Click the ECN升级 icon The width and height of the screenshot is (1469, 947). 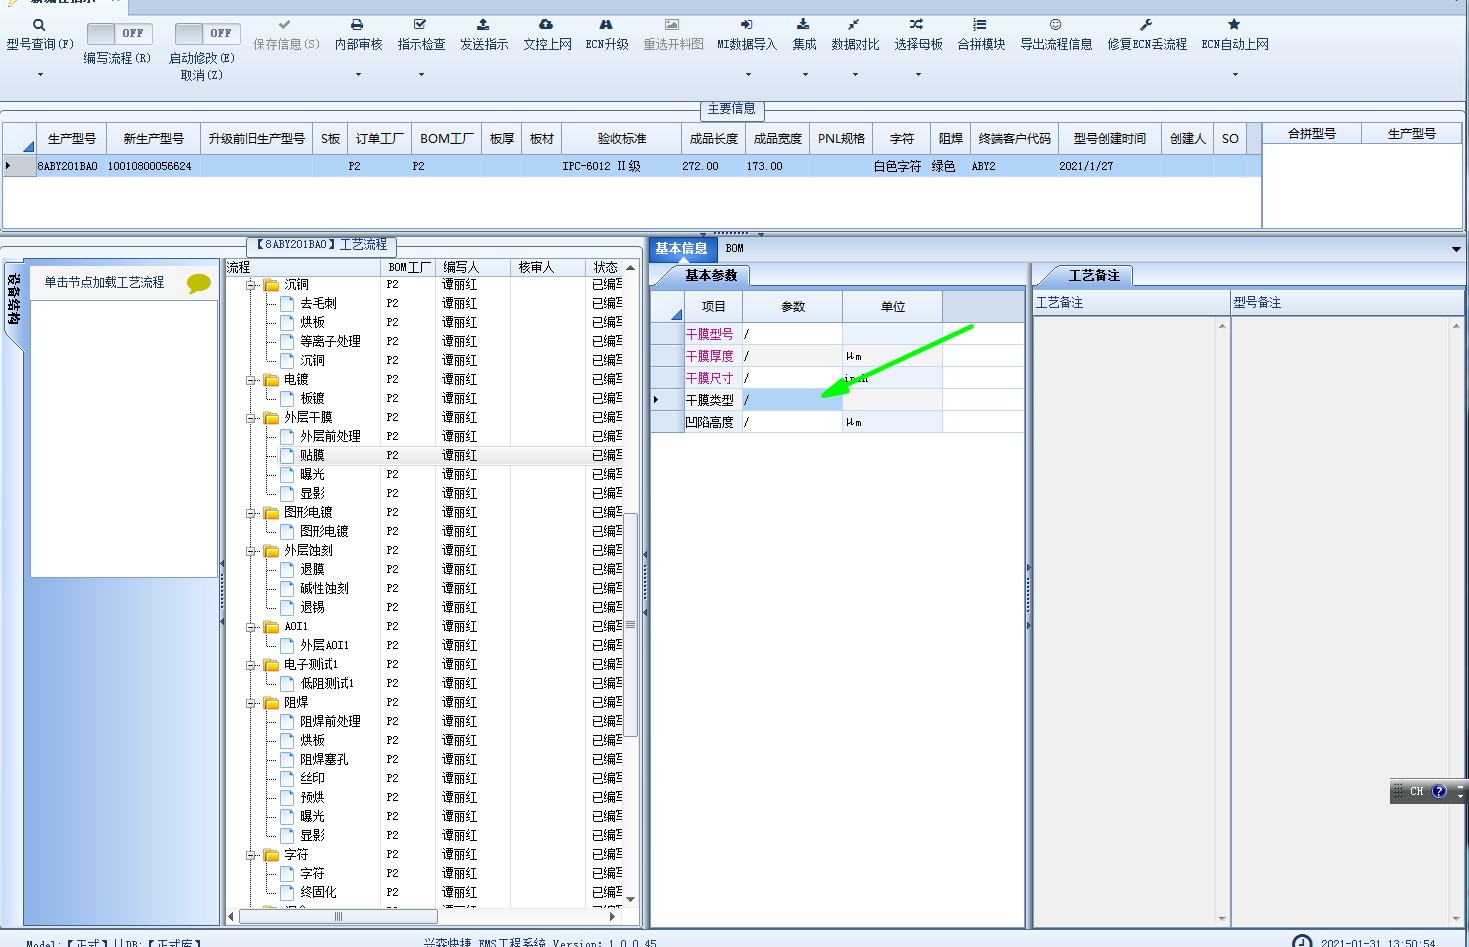point(606,24)
